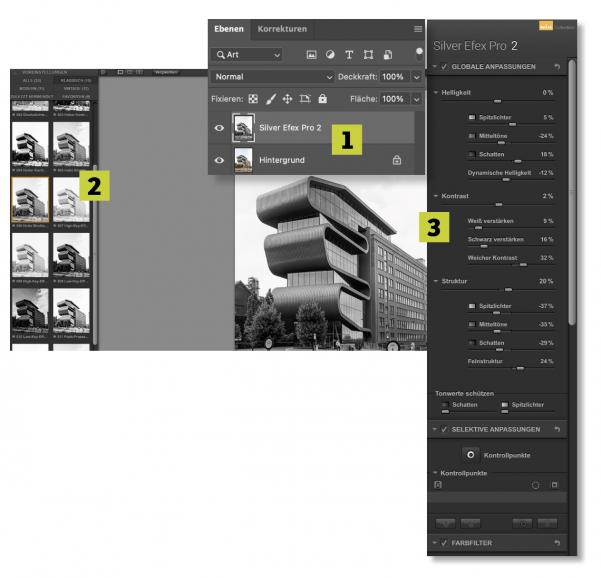The height and width of the screenshot is (578, 601).
Task: Reset Selektive Anpassungen with its arrow icon
Action: coord(557,429)
